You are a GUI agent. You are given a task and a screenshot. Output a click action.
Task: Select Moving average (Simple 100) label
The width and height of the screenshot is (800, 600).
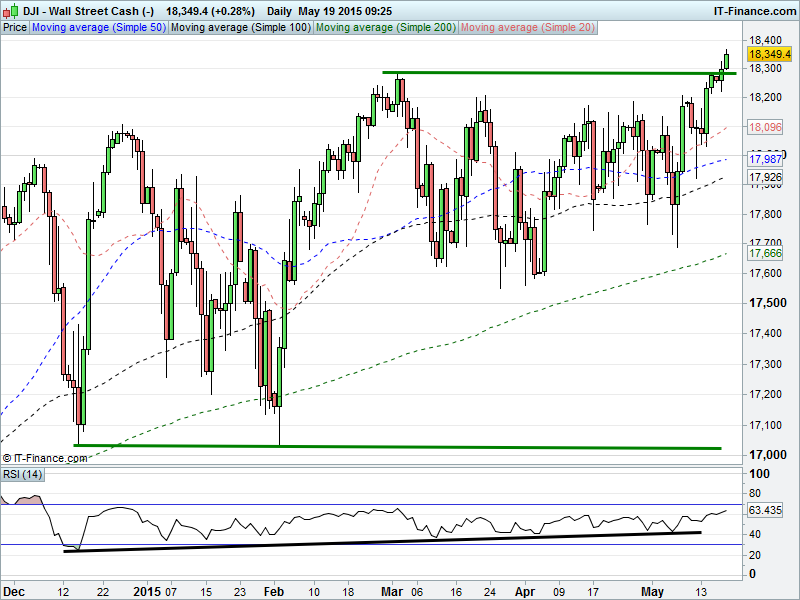pos(240,28)
